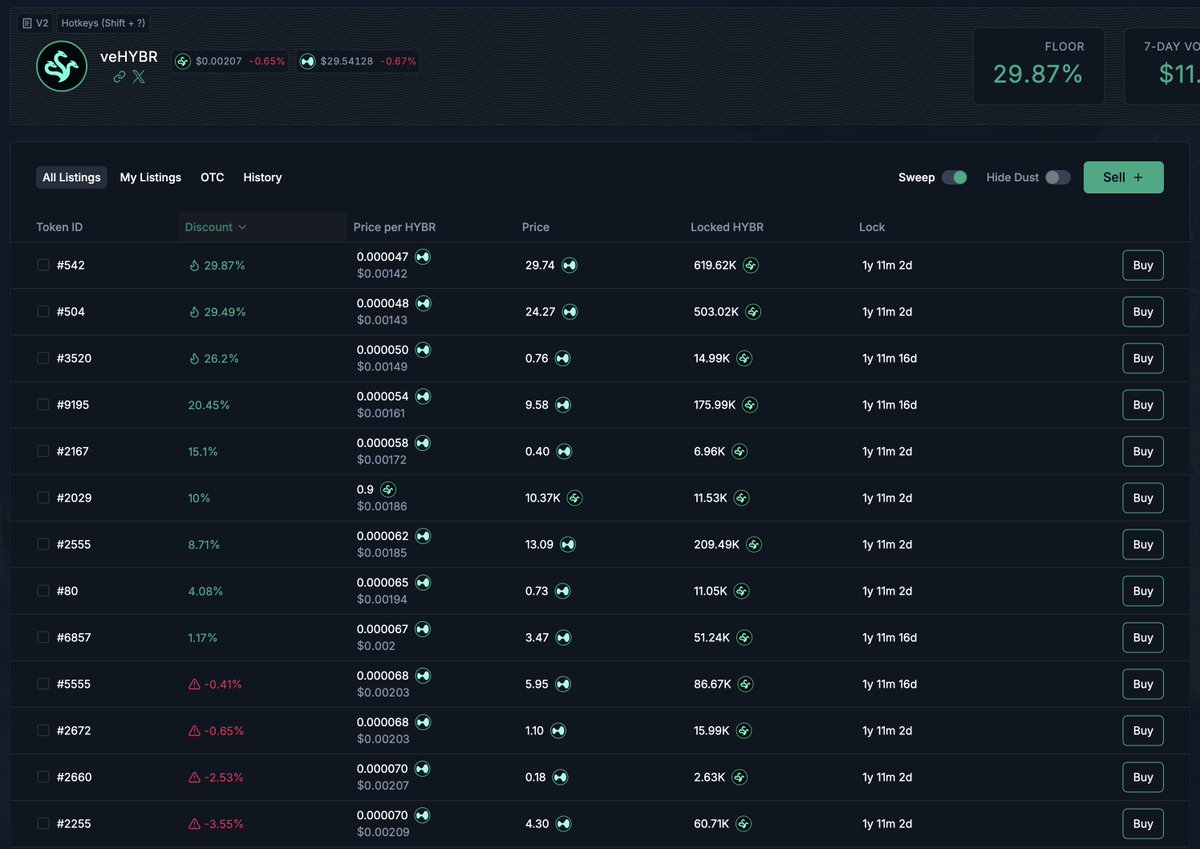
Task: Click the token icon next to price 24.27
Action: (570, 312)
